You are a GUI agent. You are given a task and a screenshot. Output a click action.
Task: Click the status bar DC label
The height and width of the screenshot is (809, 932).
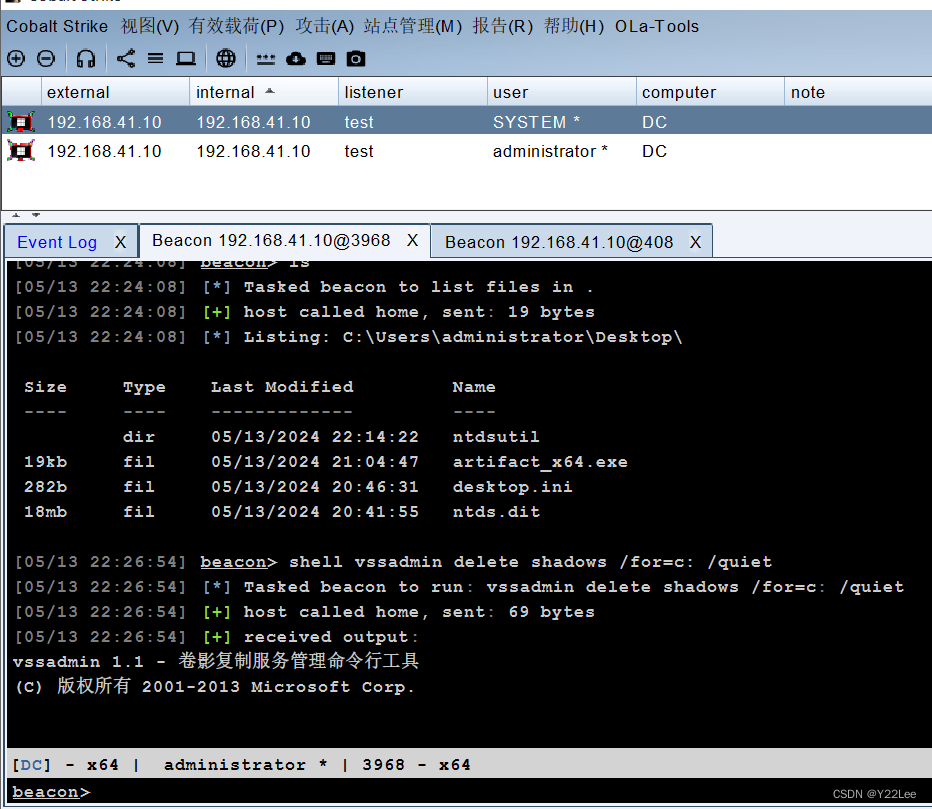tap(32, 764)
